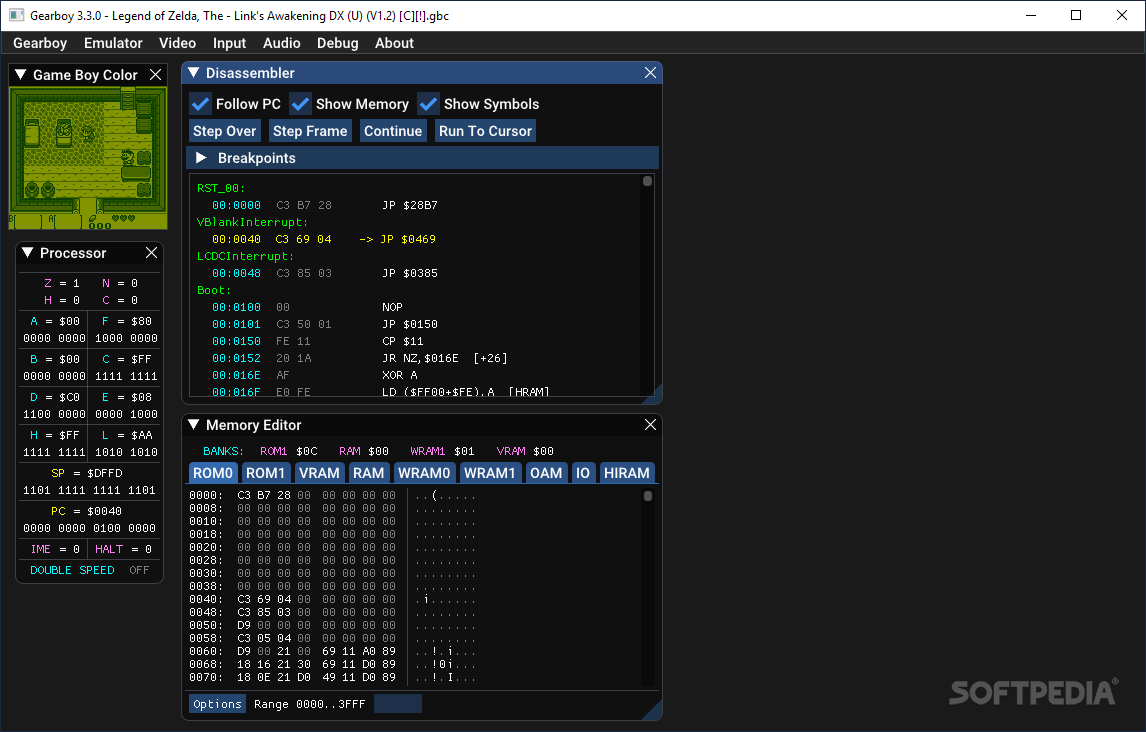The image size is (1146, 732).
Task: Open the About menu
Action: coord(394,43)
